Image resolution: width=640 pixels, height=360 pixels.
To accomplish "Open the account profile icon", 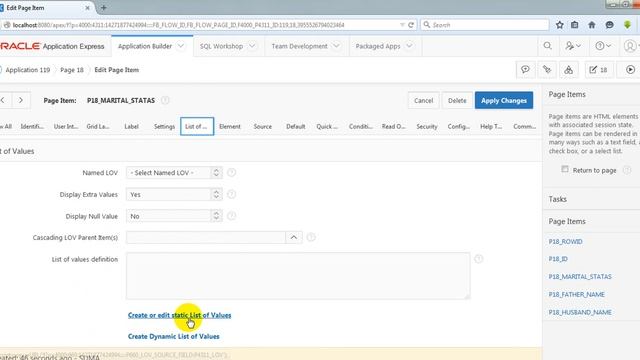I will click(631, 46).
